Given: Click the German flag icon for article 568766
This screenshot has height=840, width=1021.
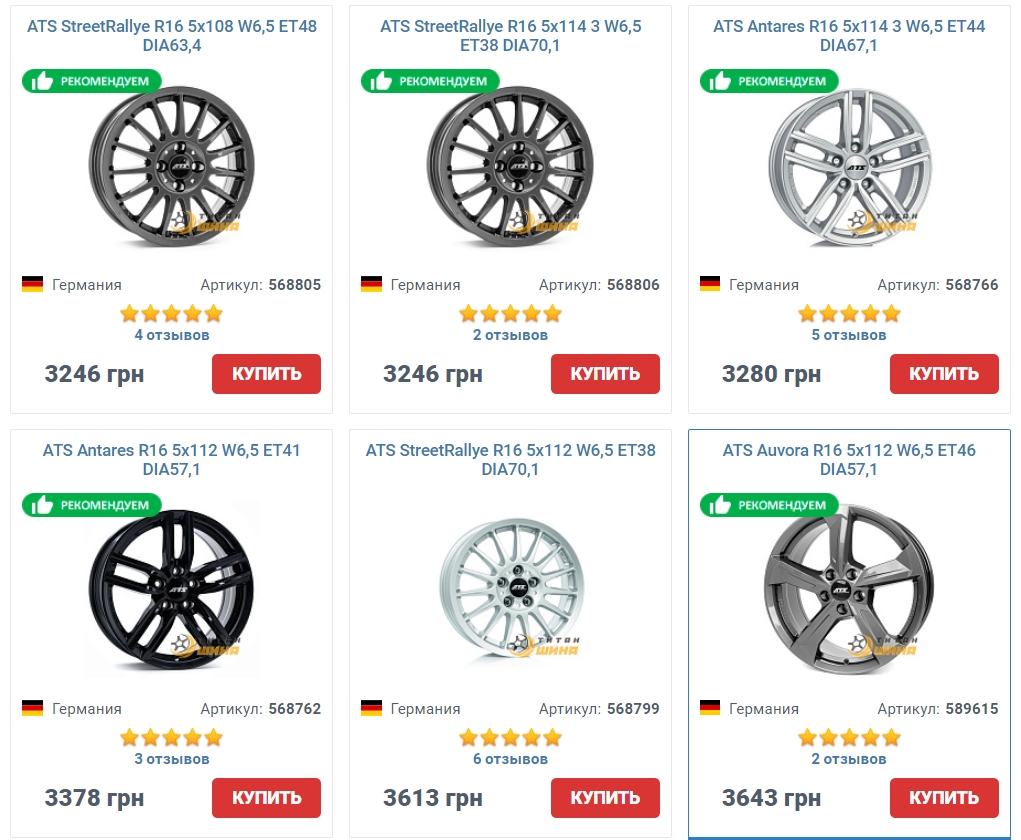Looking at the screenshot, I should pos(710,284).
